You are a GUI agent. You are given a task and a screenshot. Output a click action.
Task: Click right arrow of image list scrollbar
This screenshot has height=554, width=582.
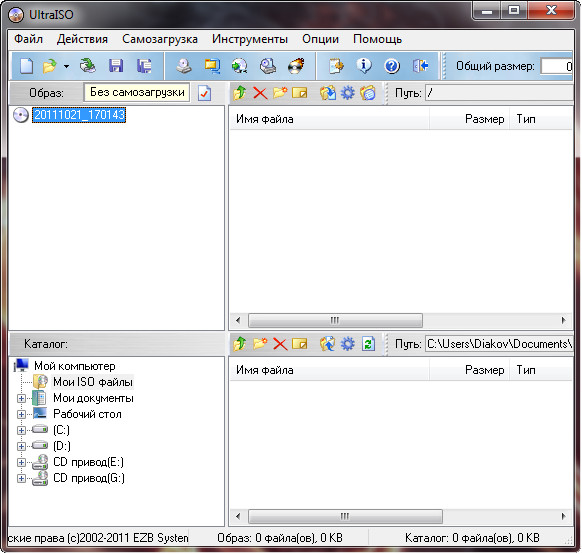tap(563, 320)
